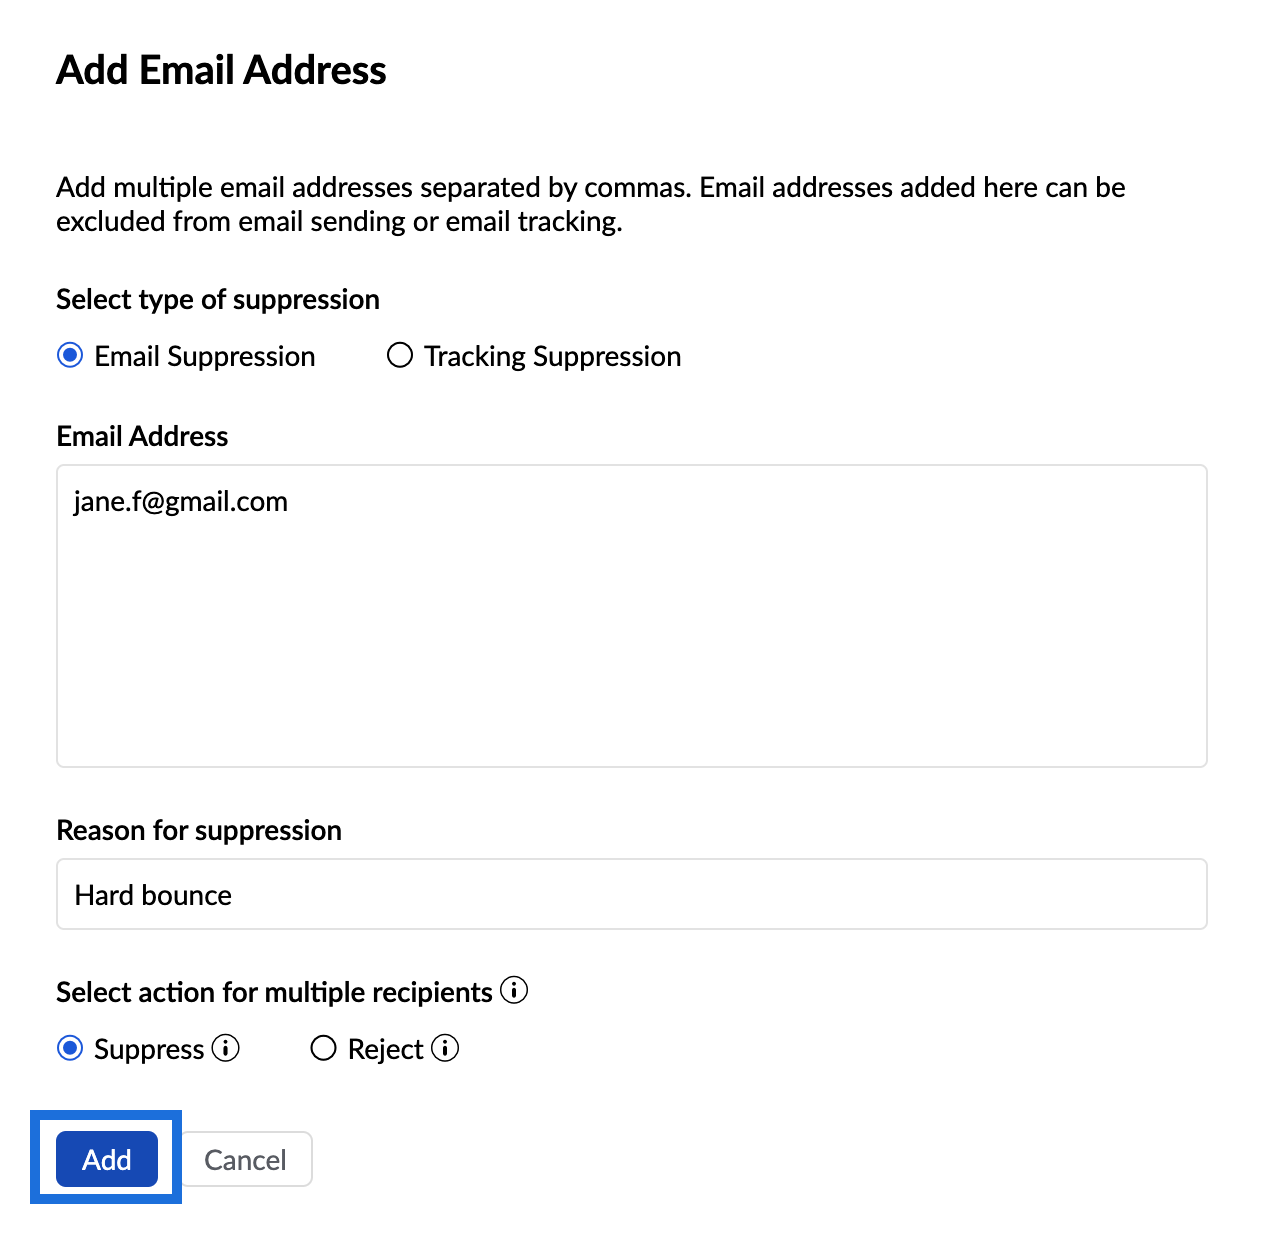Click the "Add Email Address" heading

point(221,70)
